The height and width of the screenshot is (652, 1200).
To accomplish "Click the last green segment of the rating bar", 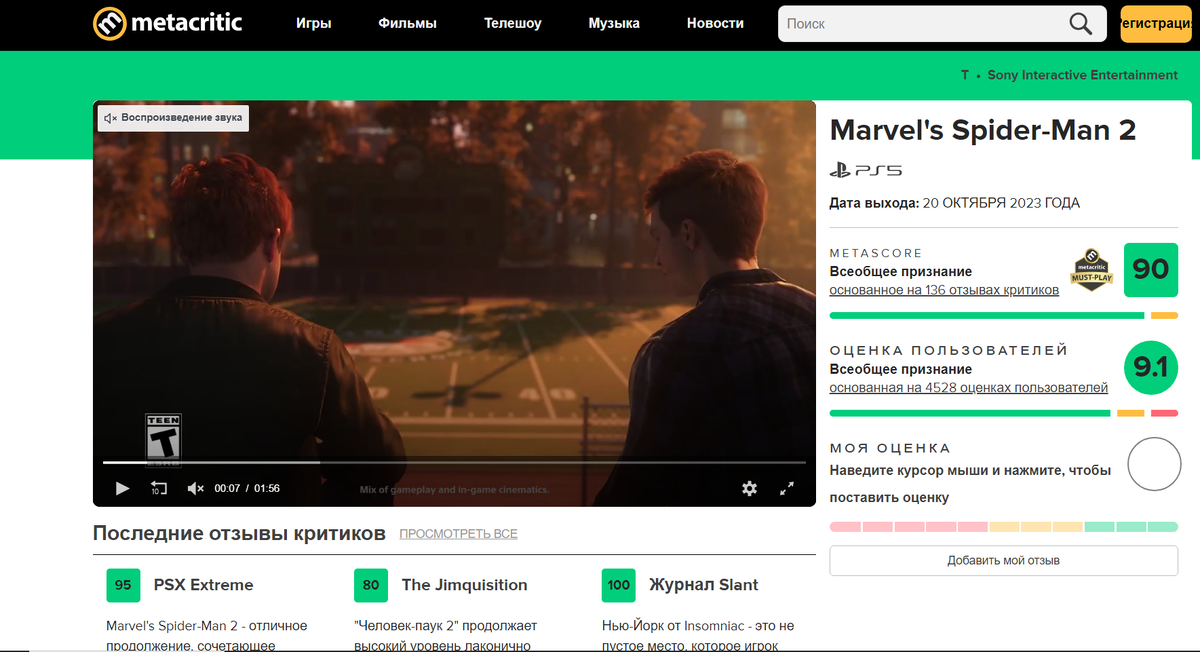I will (x=1163, y=526).
